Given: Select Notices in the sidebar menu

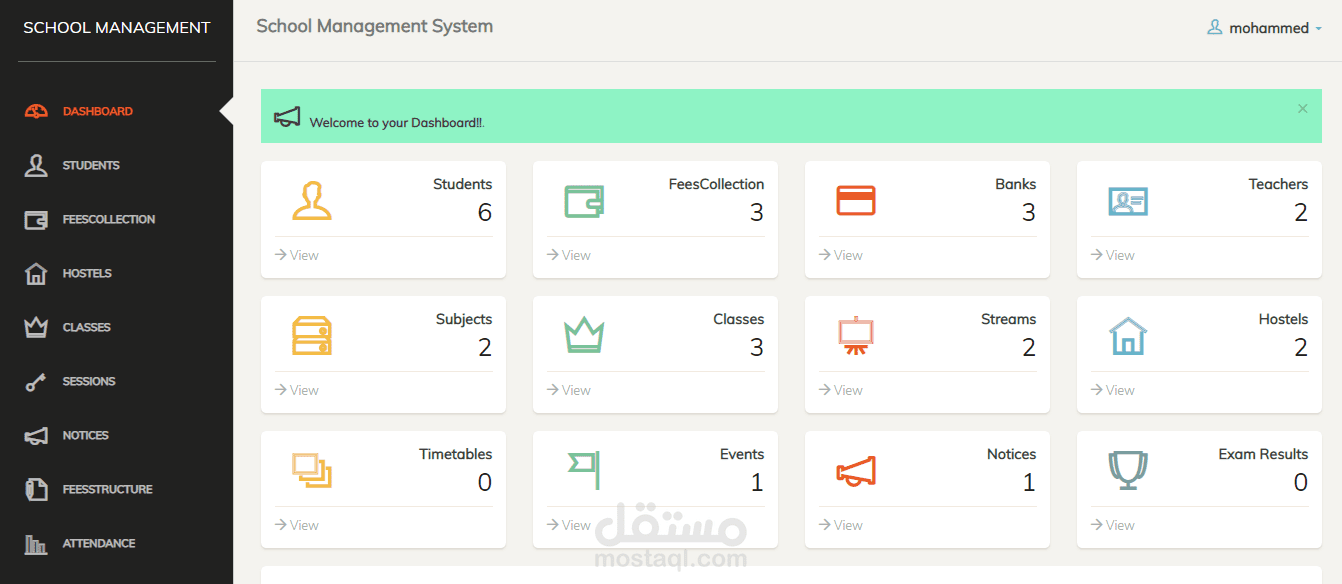Looking at the screenshot, I should (86, 435).
